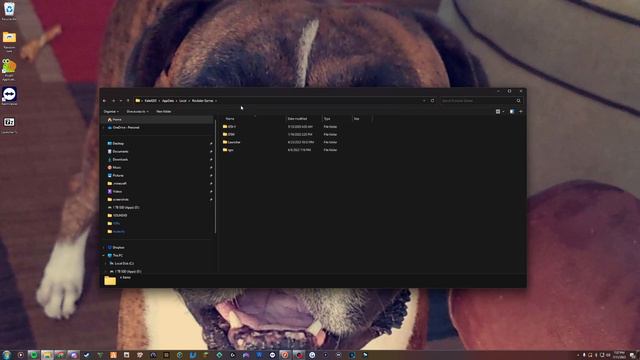Click the Rockstar Games breadcrumb segment
Screen dimensions: 640x360
202,101
